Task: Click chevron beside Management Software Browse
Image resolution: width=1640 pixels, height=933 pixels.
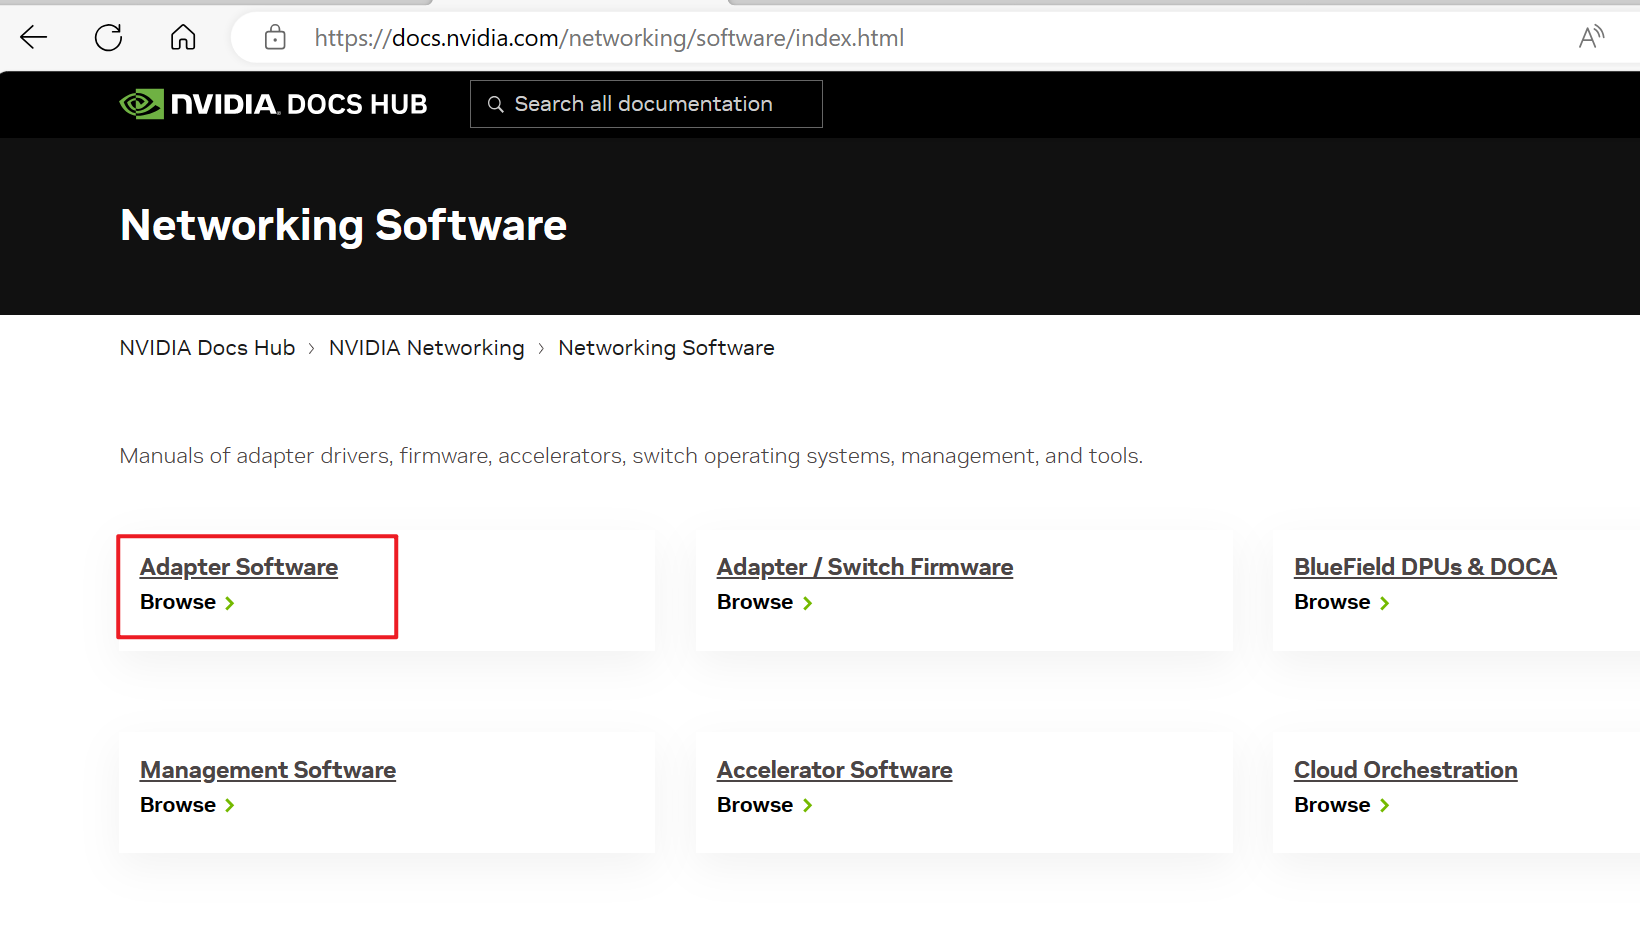Action: [230, 805]
